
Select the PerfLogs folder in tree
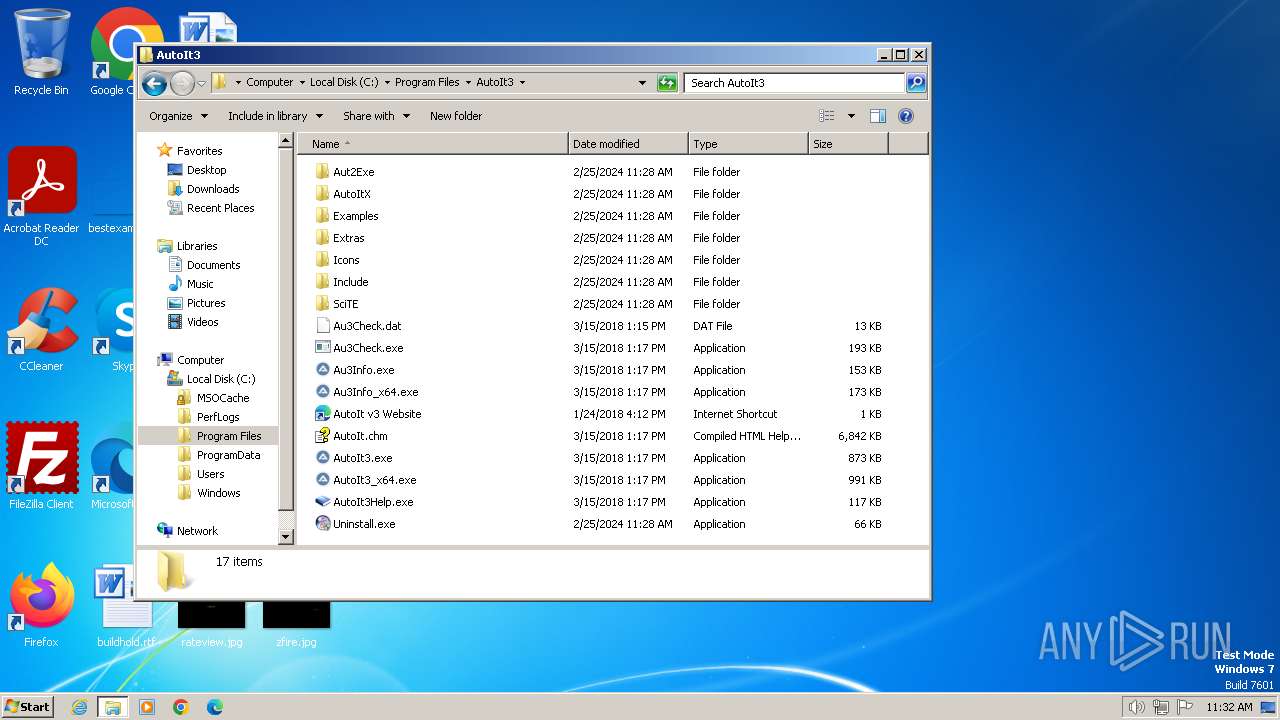(218, 417)
